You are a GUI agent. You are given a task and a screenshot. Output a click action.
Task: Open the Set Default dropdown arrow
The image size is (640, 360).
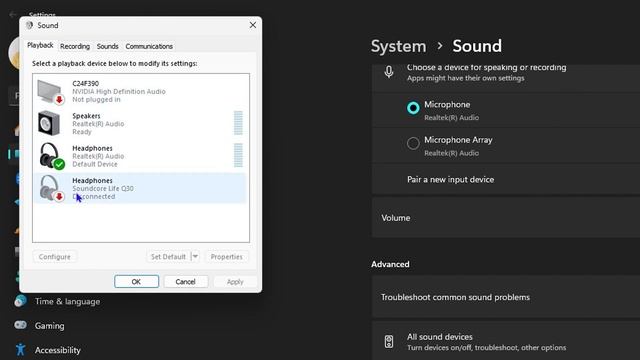[195, 256]
